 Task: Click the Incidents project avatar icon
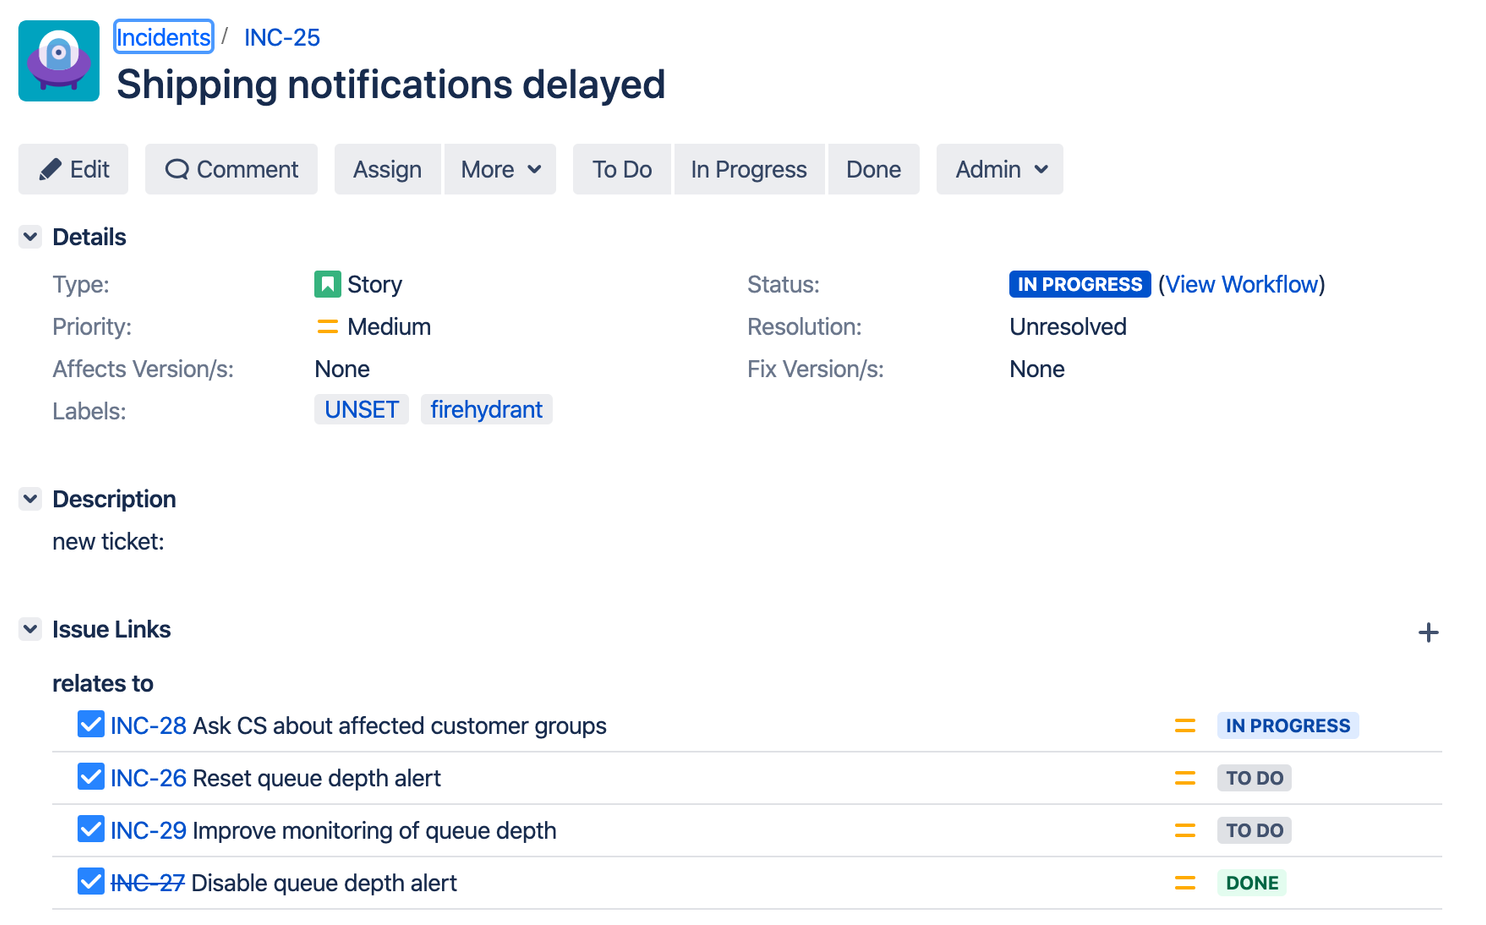click(x=59, y=61)
